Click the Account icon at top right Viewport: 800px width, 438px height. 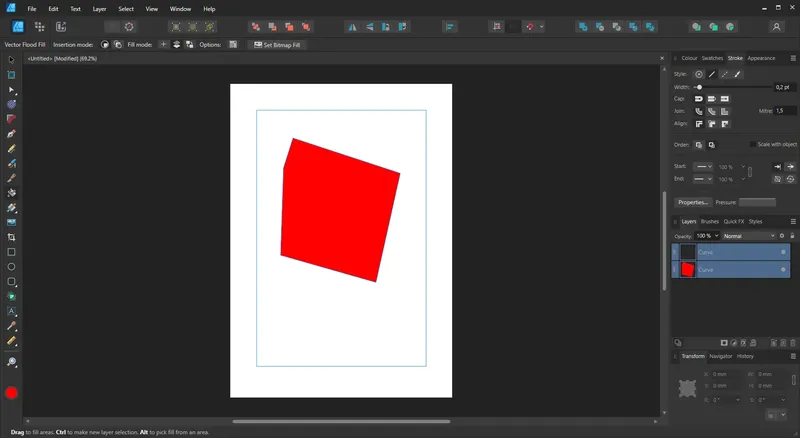776,27
